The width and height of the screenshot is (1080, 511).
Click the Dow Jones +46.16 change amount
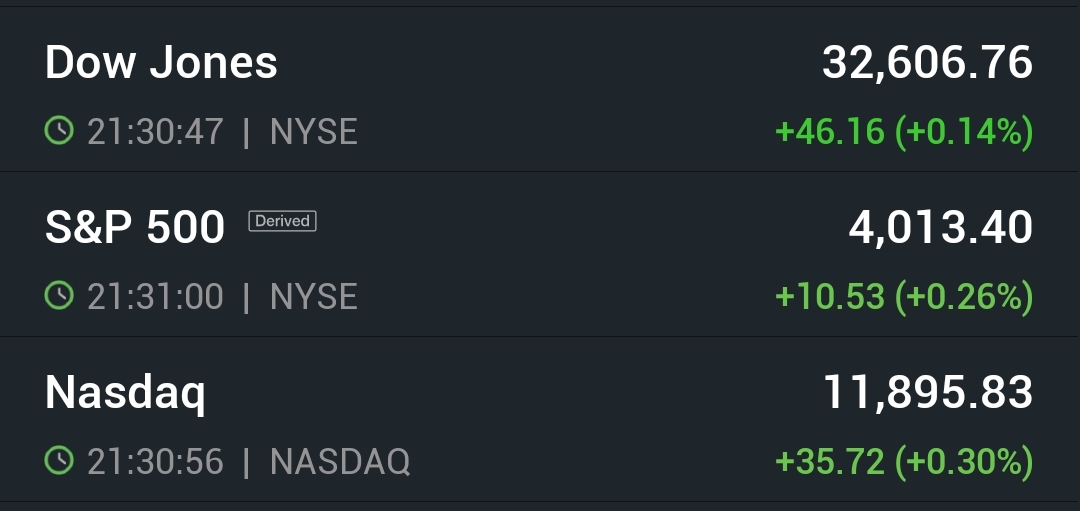pos(829,132)
